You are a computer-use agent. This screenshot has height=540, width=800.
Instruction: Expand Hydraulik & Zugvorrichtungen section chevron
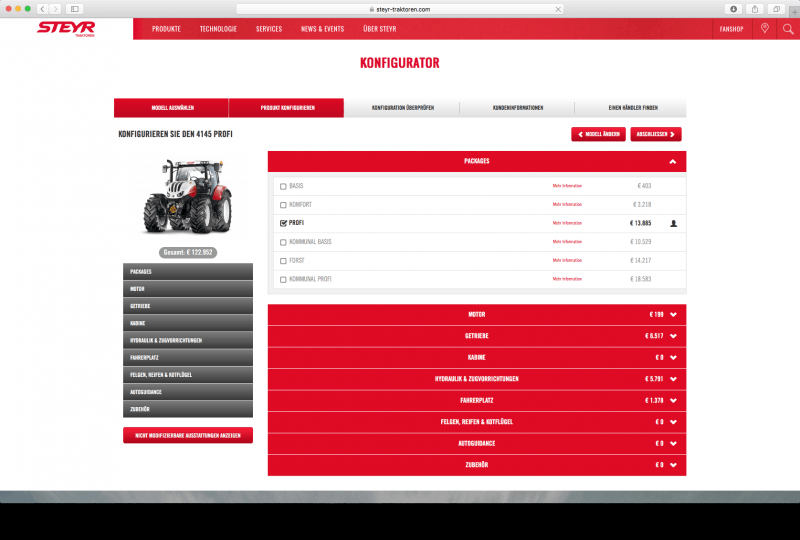click(x=673, y=379)
